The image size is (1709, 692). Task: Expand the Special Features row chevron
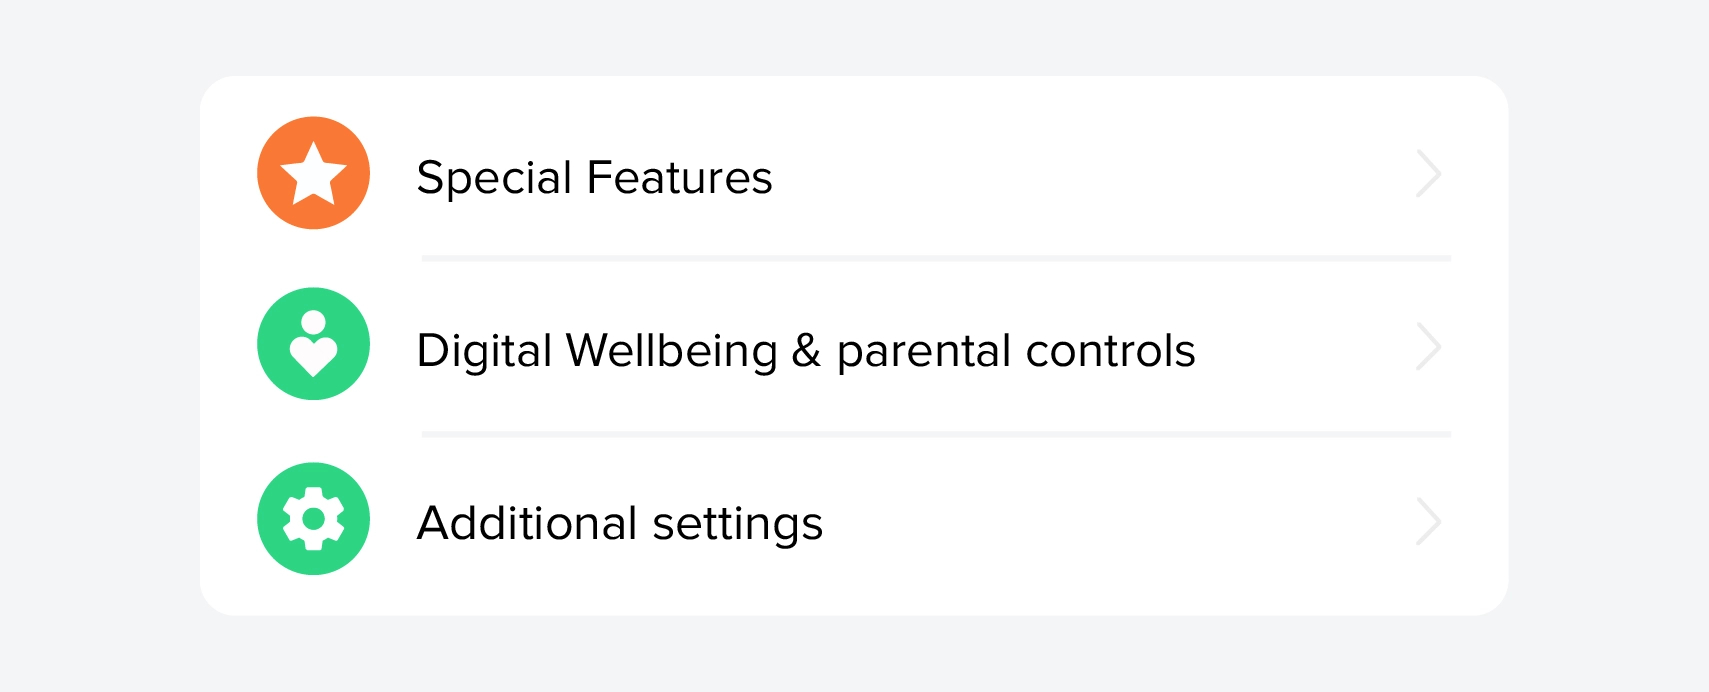[x=1429, y=174]
